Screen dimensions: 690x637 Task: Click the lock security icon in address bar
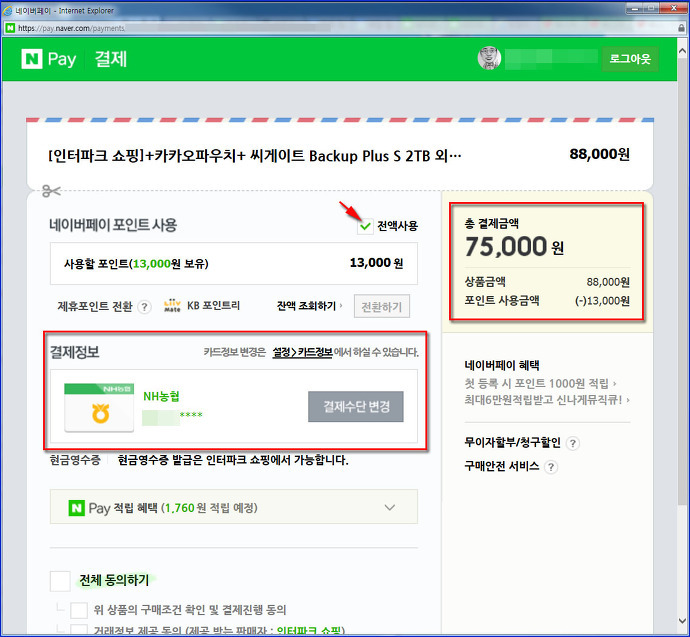681,28
